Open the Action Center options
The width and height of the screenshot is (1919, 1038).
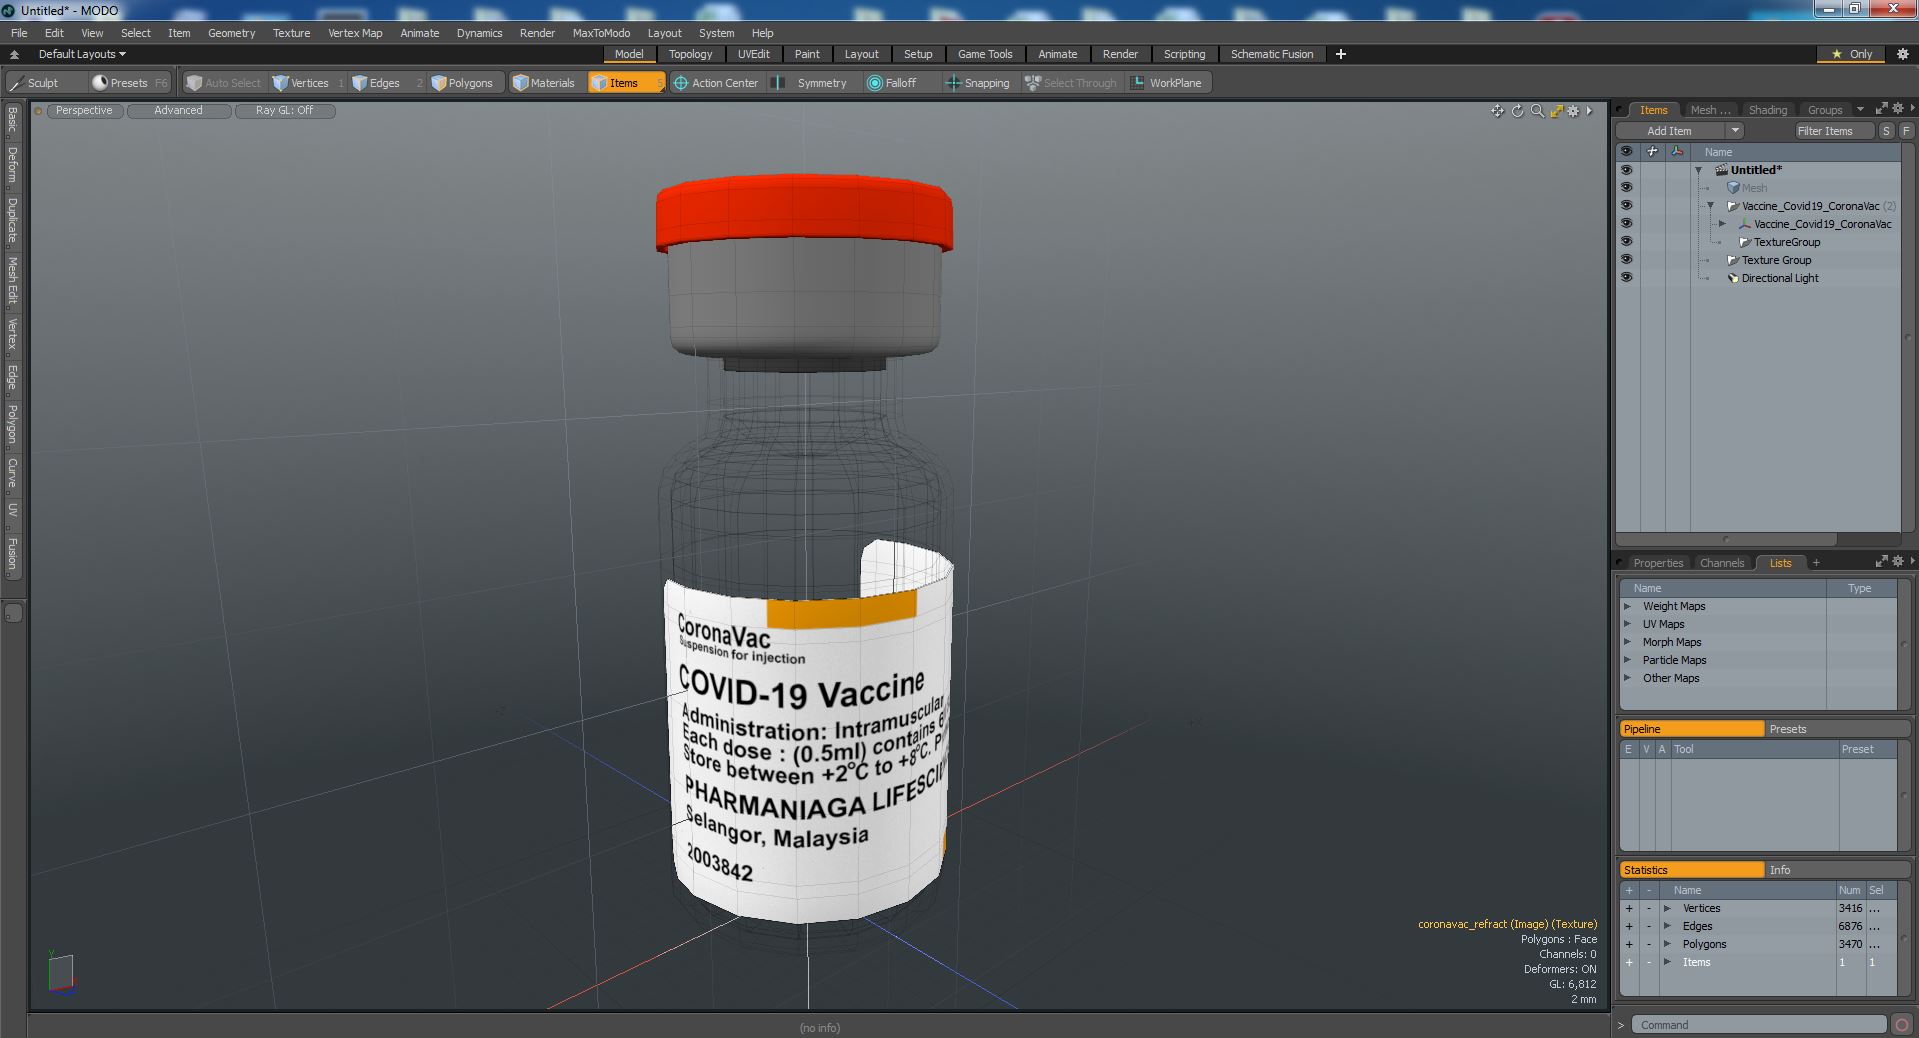click(x=716, y=83)
